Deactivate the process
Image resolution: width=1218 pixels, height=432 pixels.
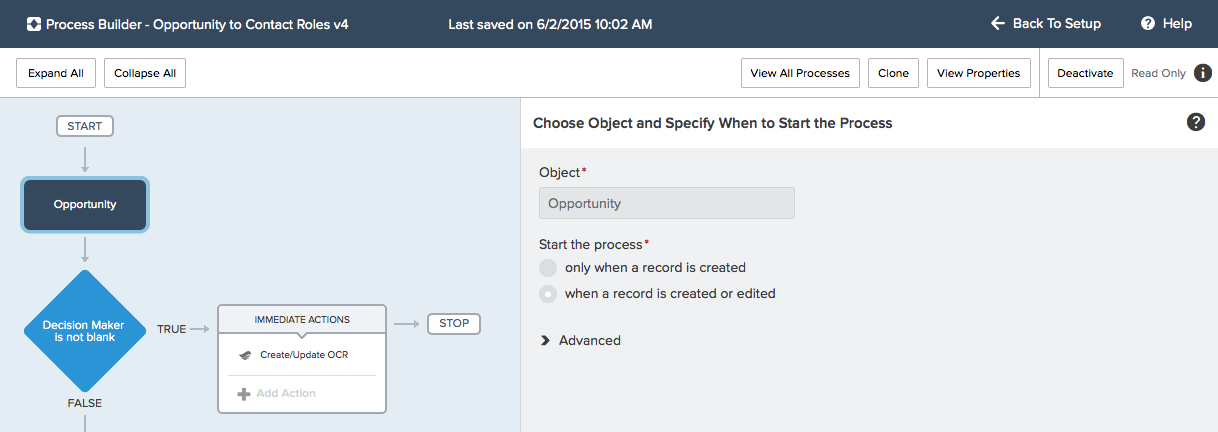click(x=1085, y=73)
